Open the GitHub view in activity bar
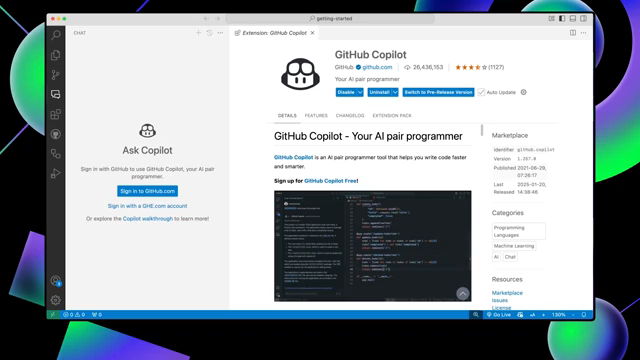This screenshot has width=640, height=360. pyautogui.click(x=56, y=134)
